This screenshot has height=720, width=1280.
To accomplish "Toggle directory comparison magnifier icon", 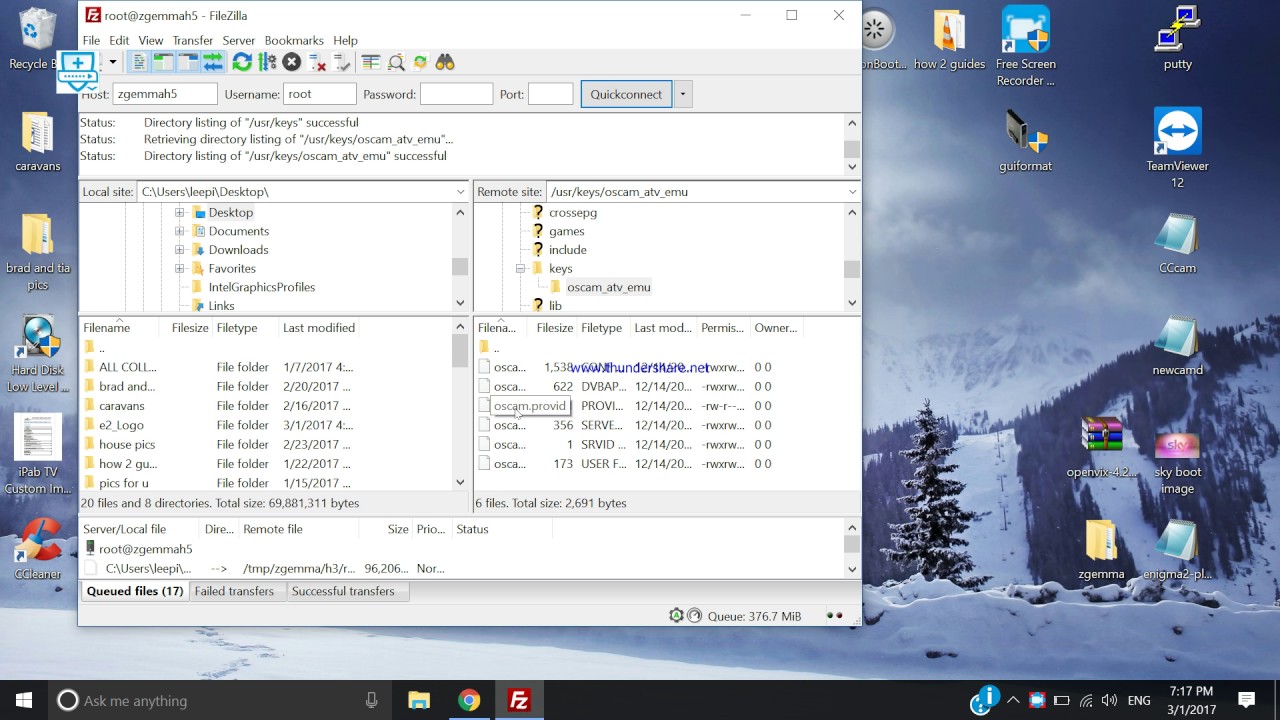I will pos(396,62).
